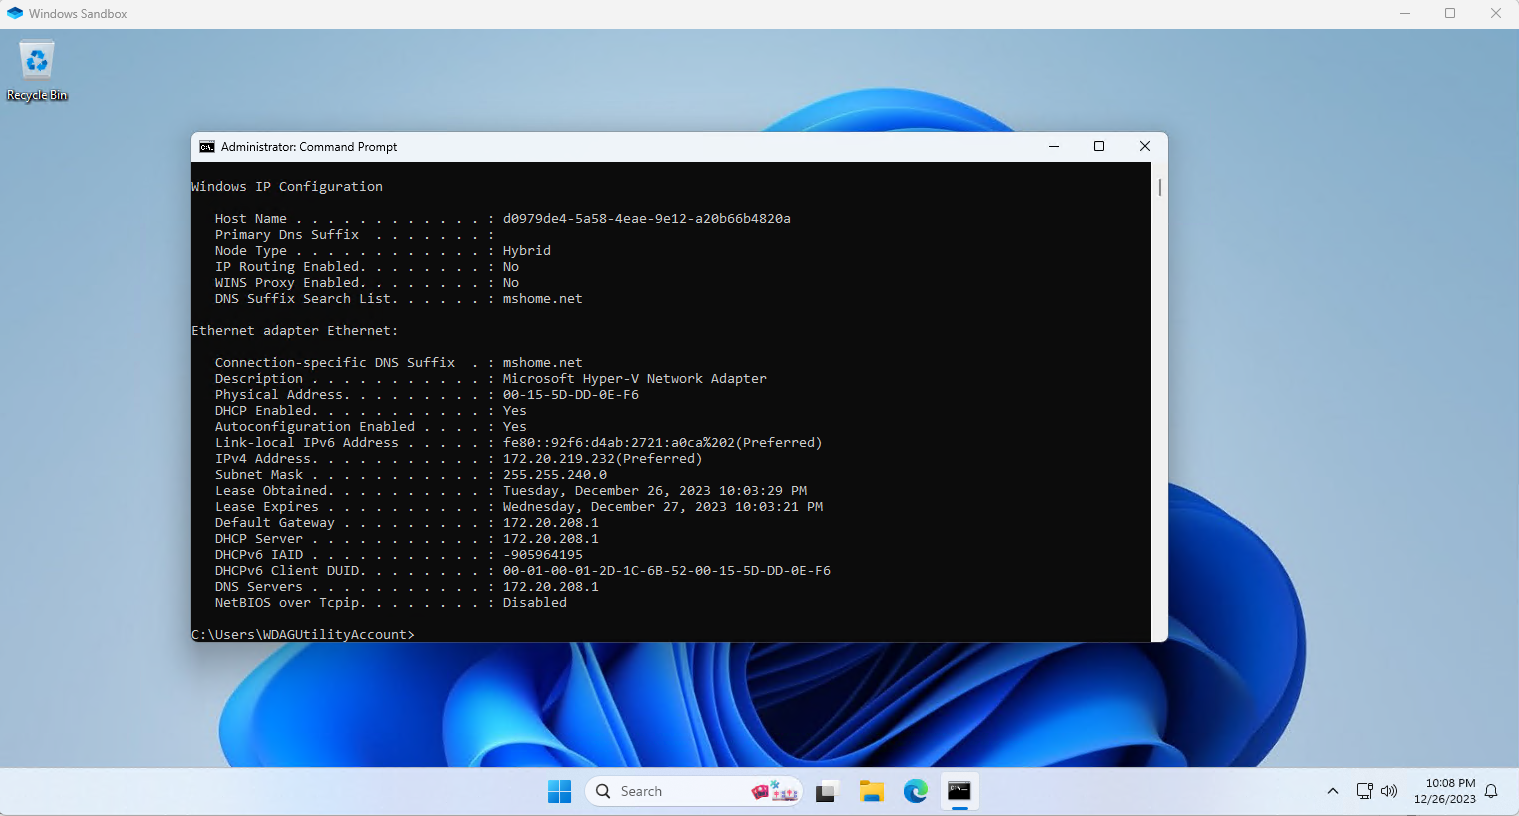Click the Command Prompt title bar icon
The width and height of the screenshot is (1519, 816).
pyautogui.click(x=207, y=147)
